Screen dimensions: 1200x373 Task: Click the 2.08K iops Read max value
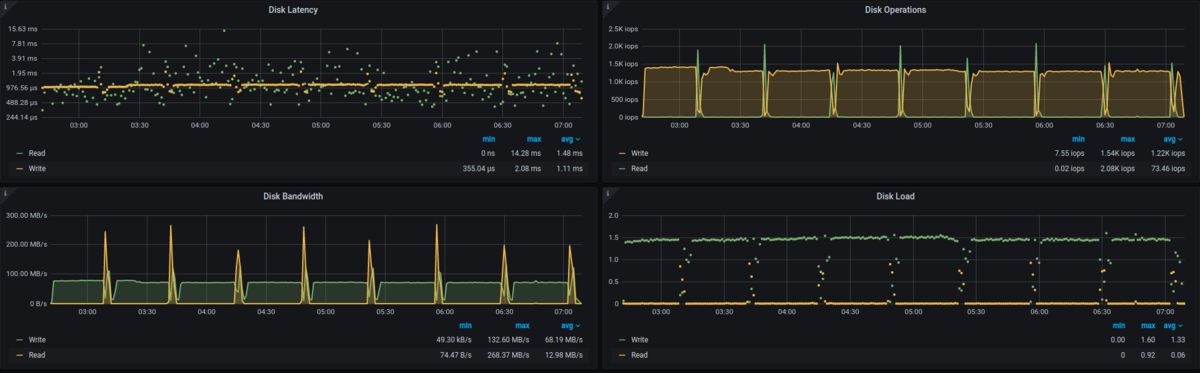1118,168
